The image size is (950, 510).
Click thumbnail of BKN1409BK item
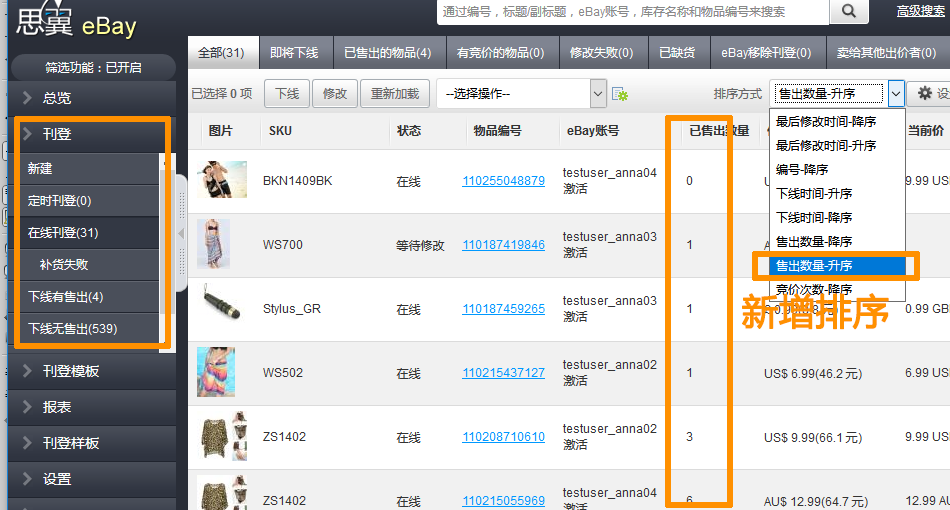222,179
